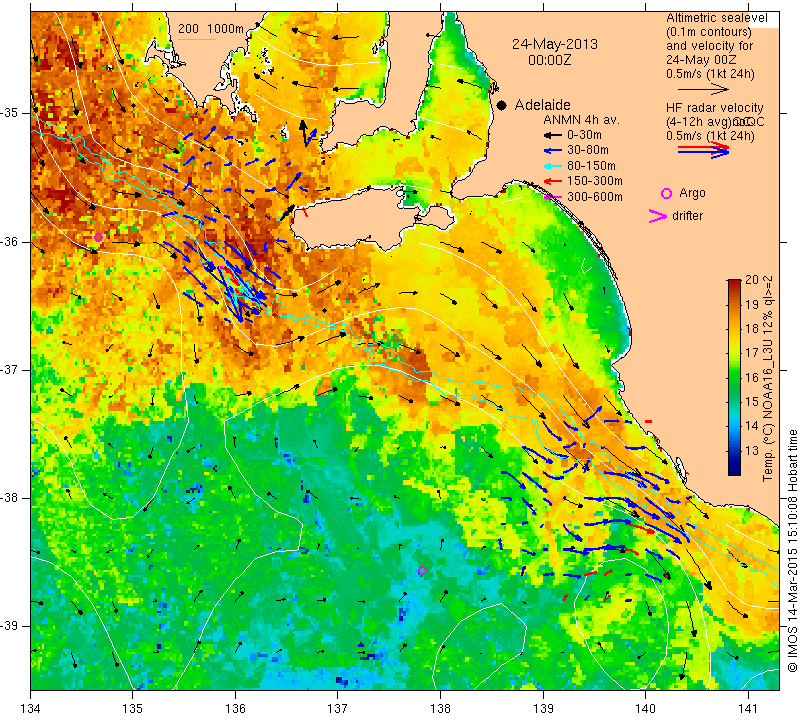The height and width of the screenshot is (720, 800).
Task: Click the magenta drifter legend symbol
Action: click(x=657, y=216)
